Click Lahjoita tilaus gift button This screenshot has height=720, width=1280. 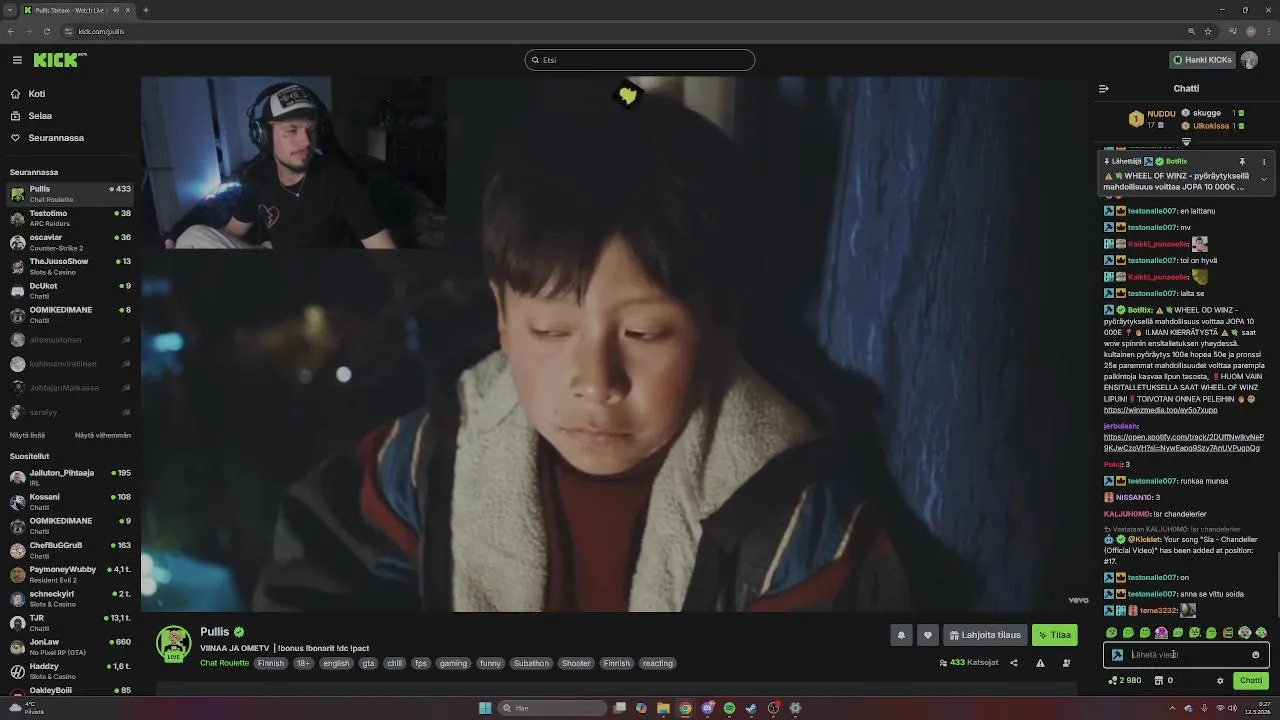[x=985, y=635]
